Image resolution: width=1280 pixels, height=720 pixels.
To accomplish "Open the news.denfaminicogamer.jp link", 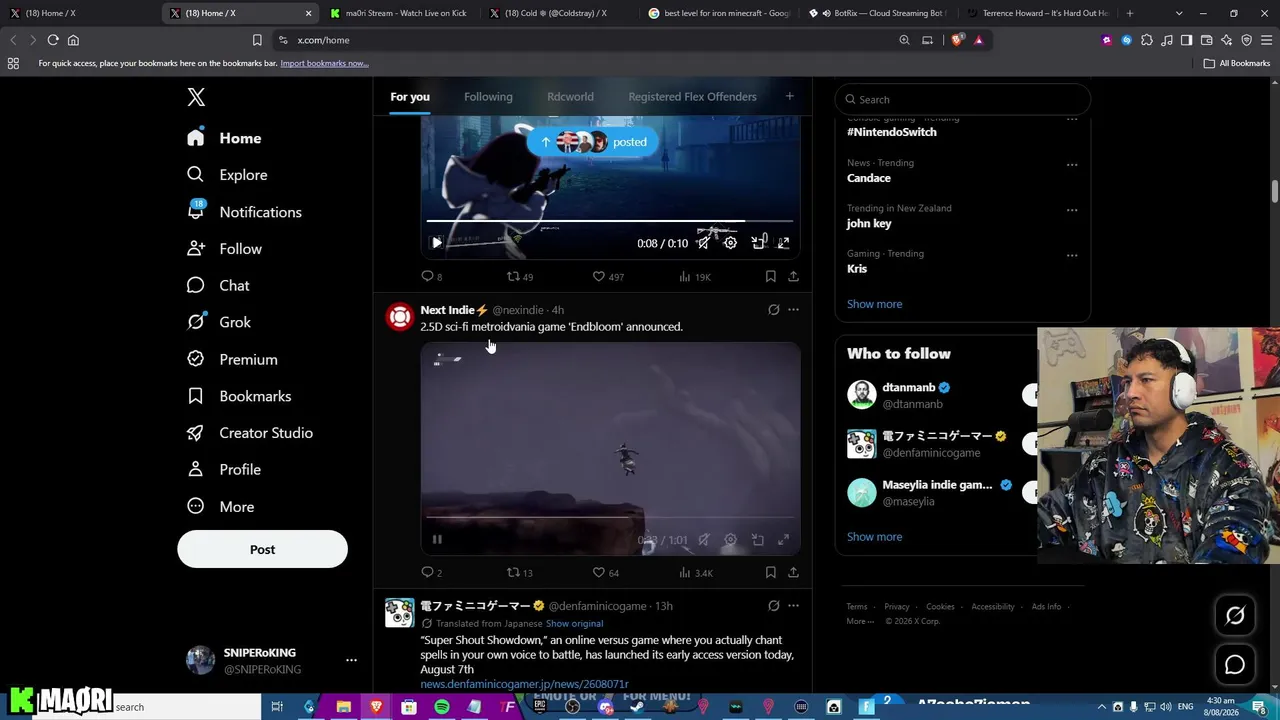I will 524,684.
